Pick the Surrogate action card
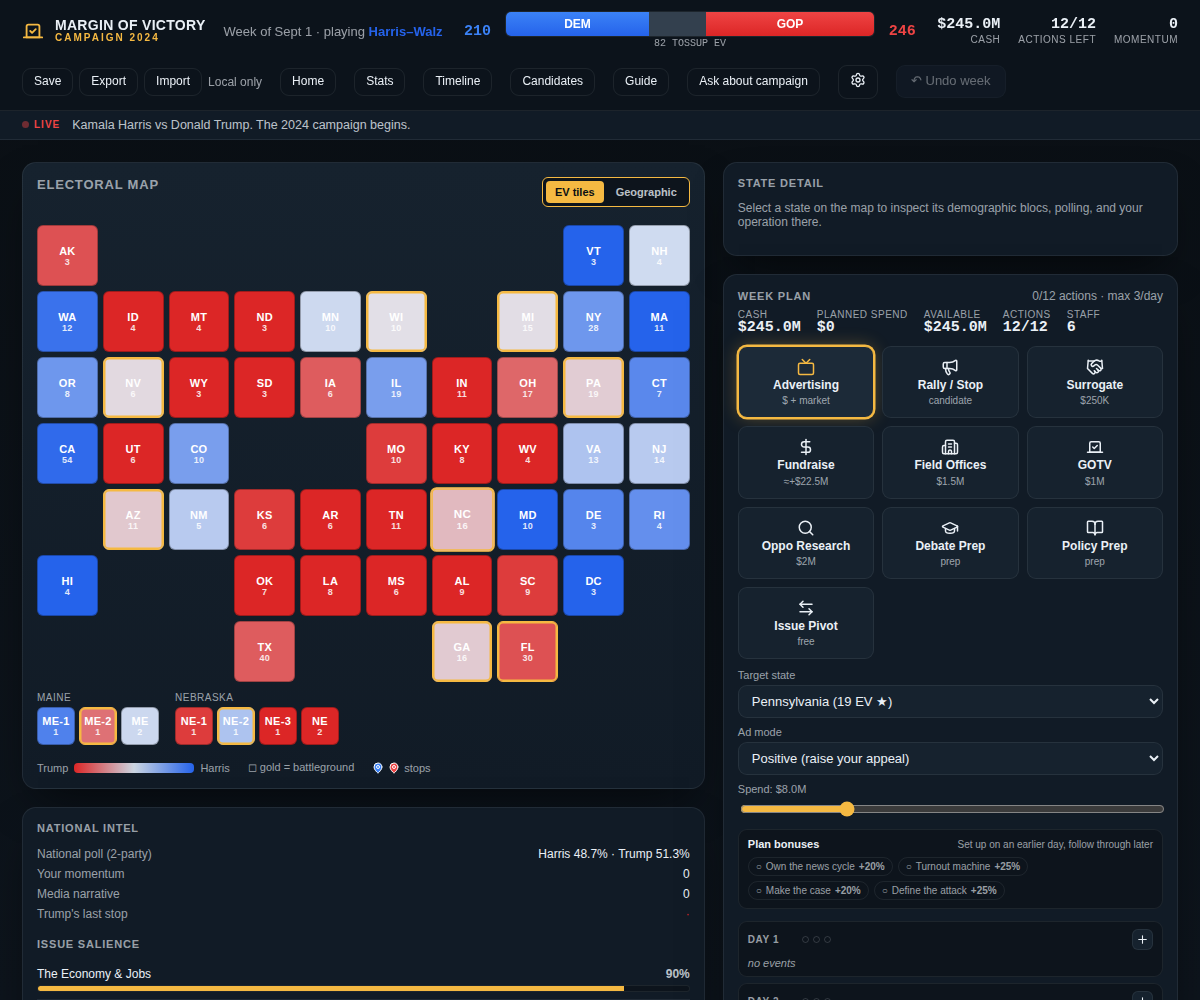 pyautogui.click(x=1095, y=382)
